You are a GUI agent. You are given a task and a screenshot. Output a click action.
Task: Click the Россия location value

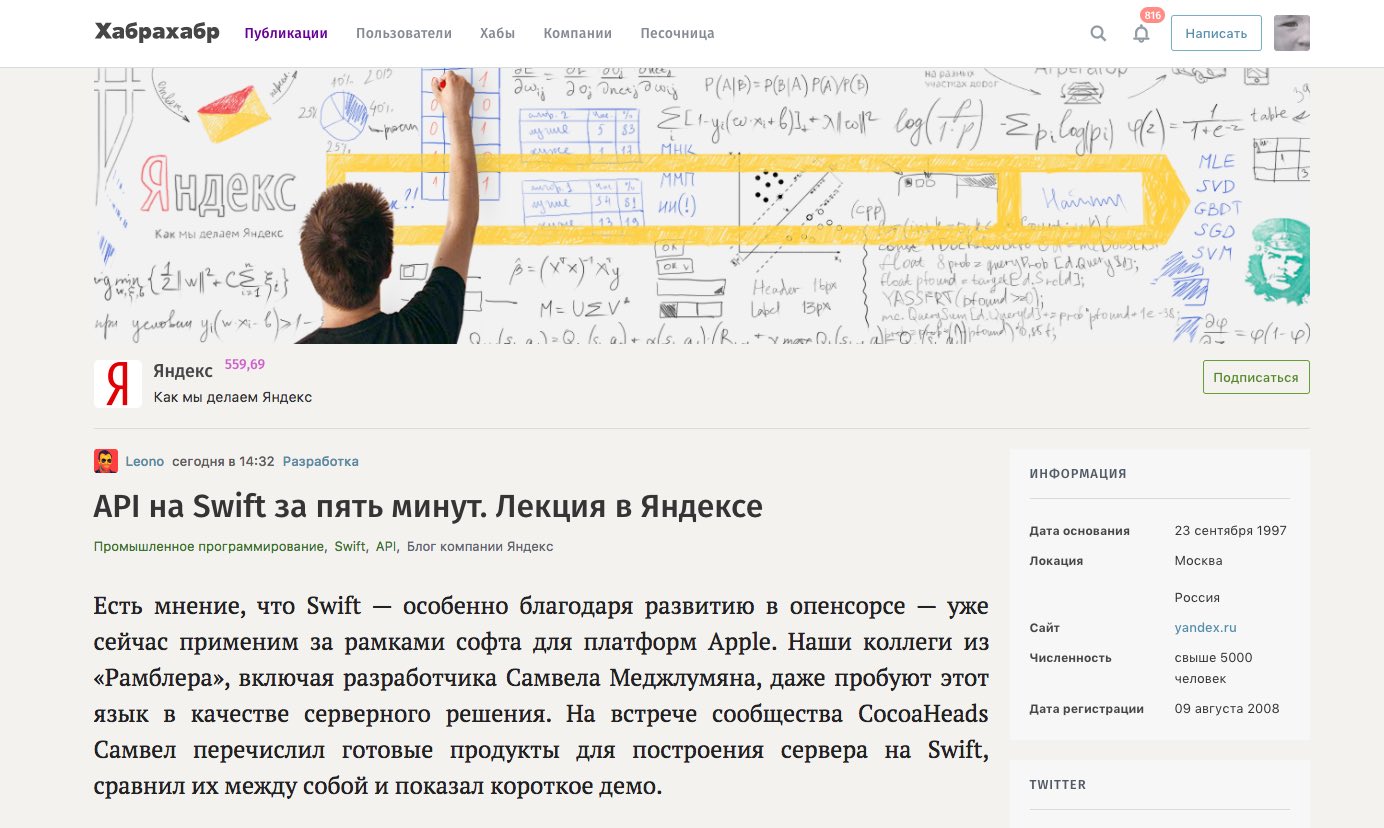click(1198, 598)
